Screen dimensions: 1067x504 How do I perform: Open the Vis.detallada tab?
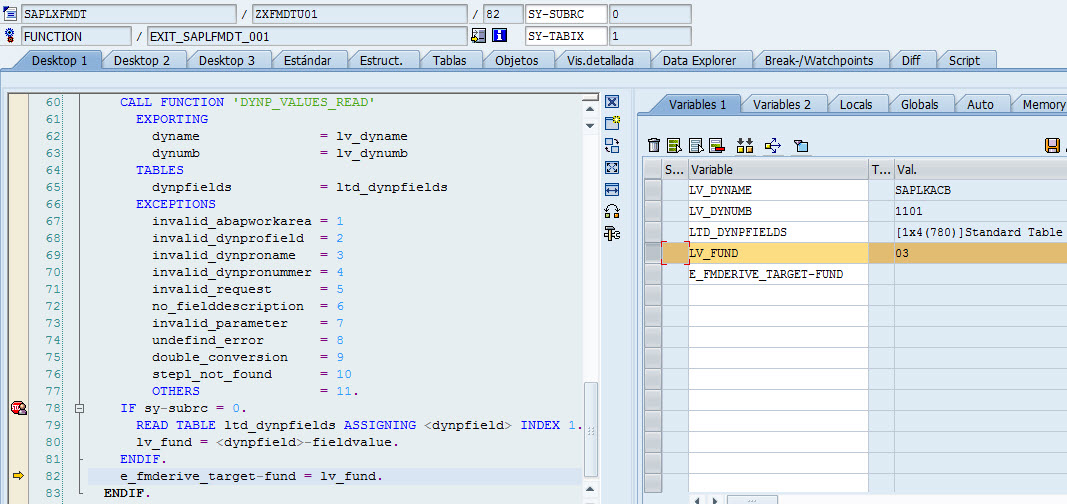click(600, 61)
